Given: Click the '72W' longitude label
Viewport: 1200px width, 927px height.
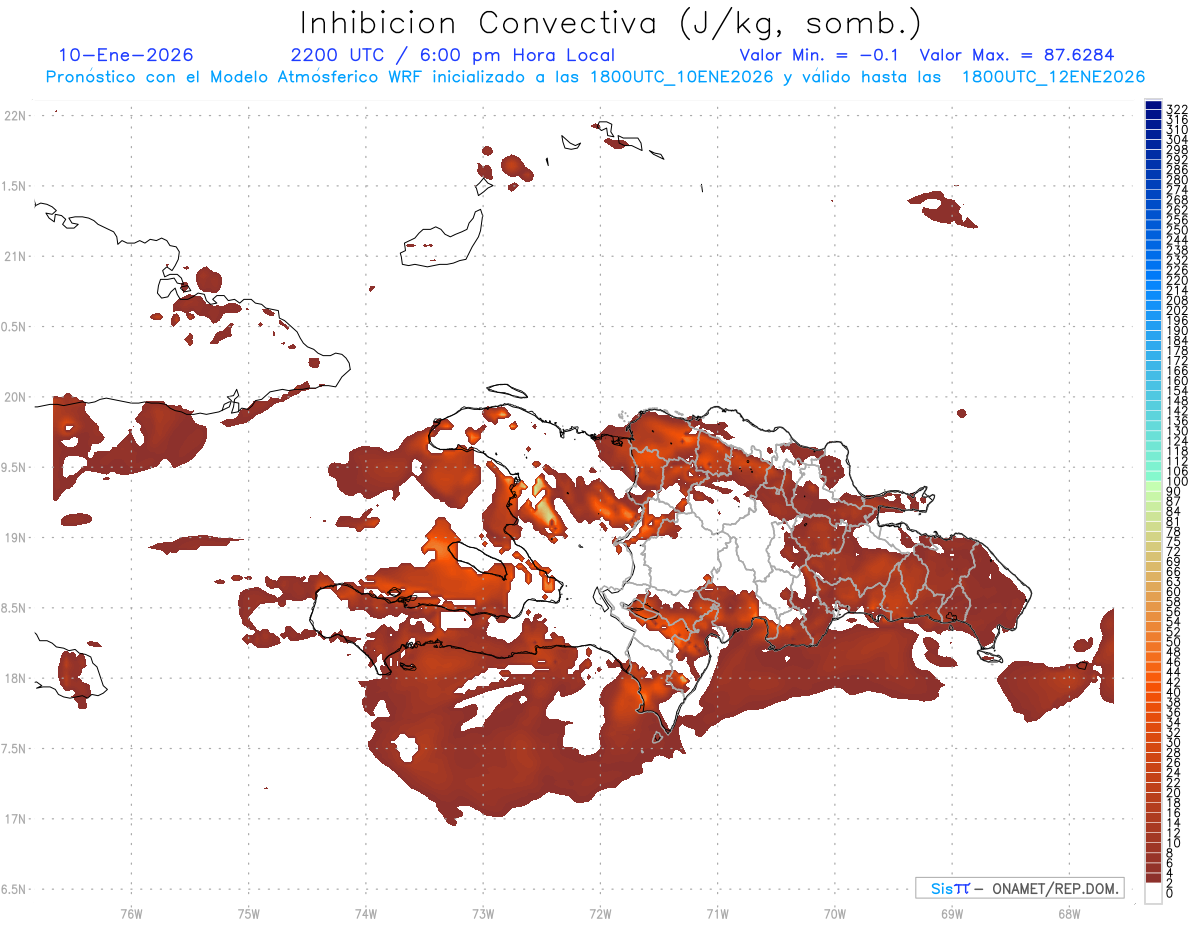Looking at the screenshot, I should pyautogui.click(x=600, y=913).
